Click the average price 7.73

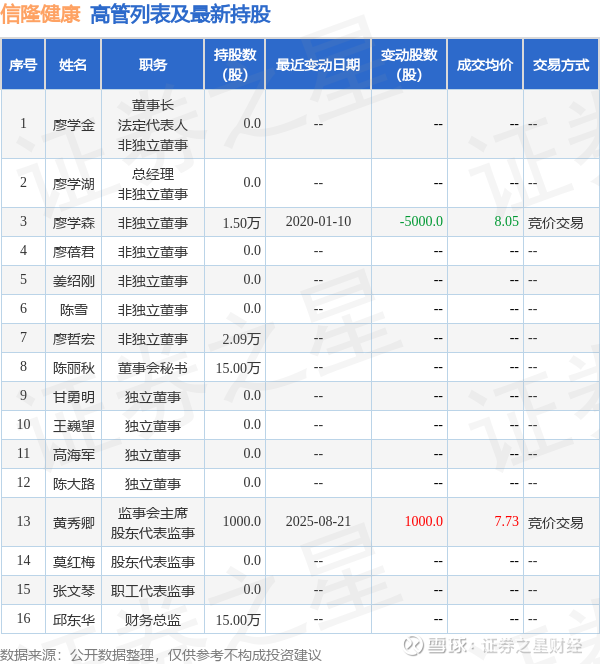point(506,521)
